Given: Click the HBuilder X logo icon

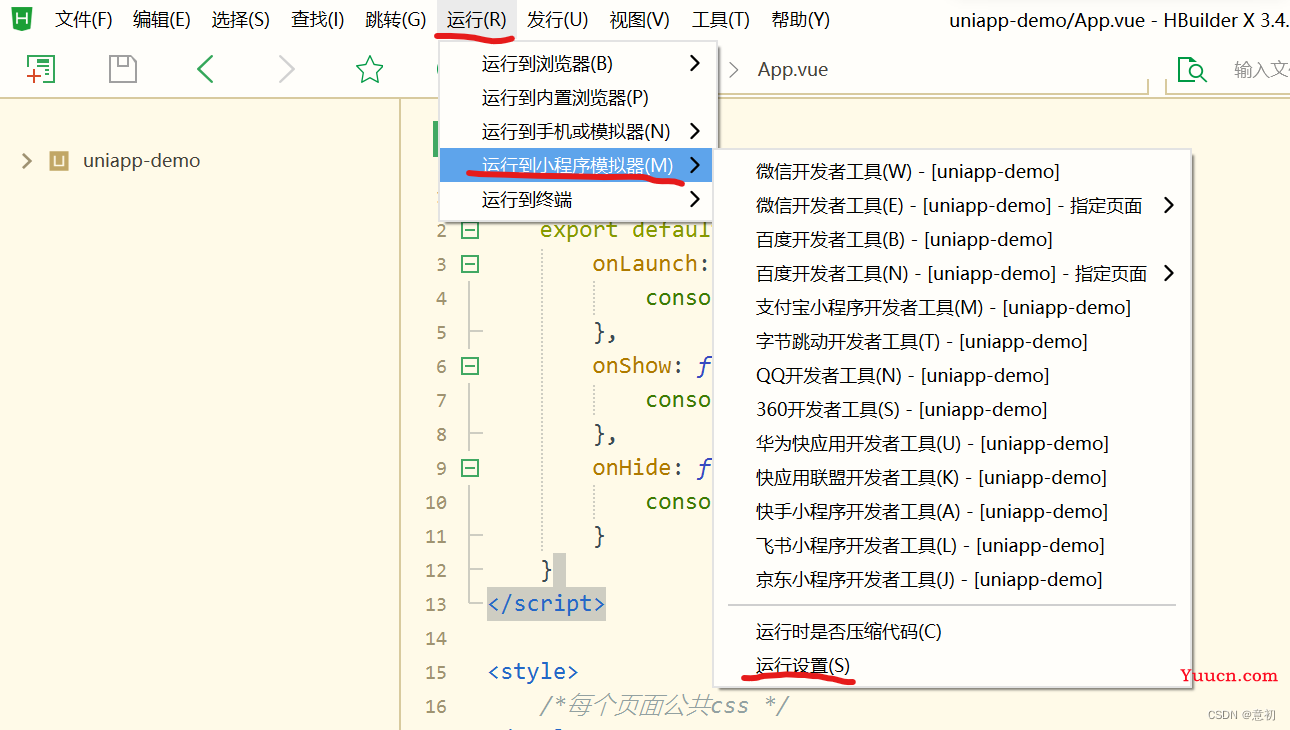Looking at the screenshot, I should point(22,18).
